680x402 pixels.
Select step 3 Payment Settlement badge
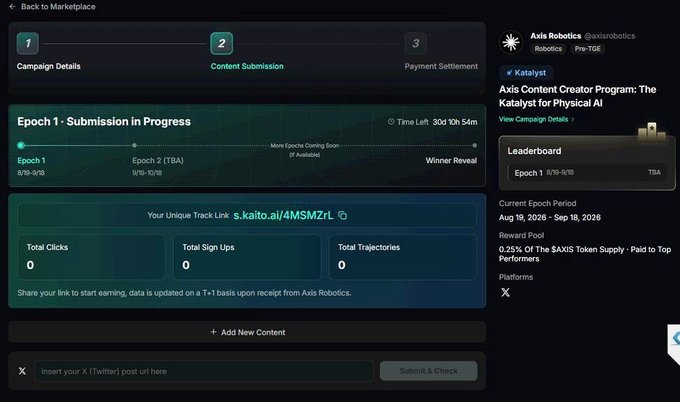[x=415, y=43]
